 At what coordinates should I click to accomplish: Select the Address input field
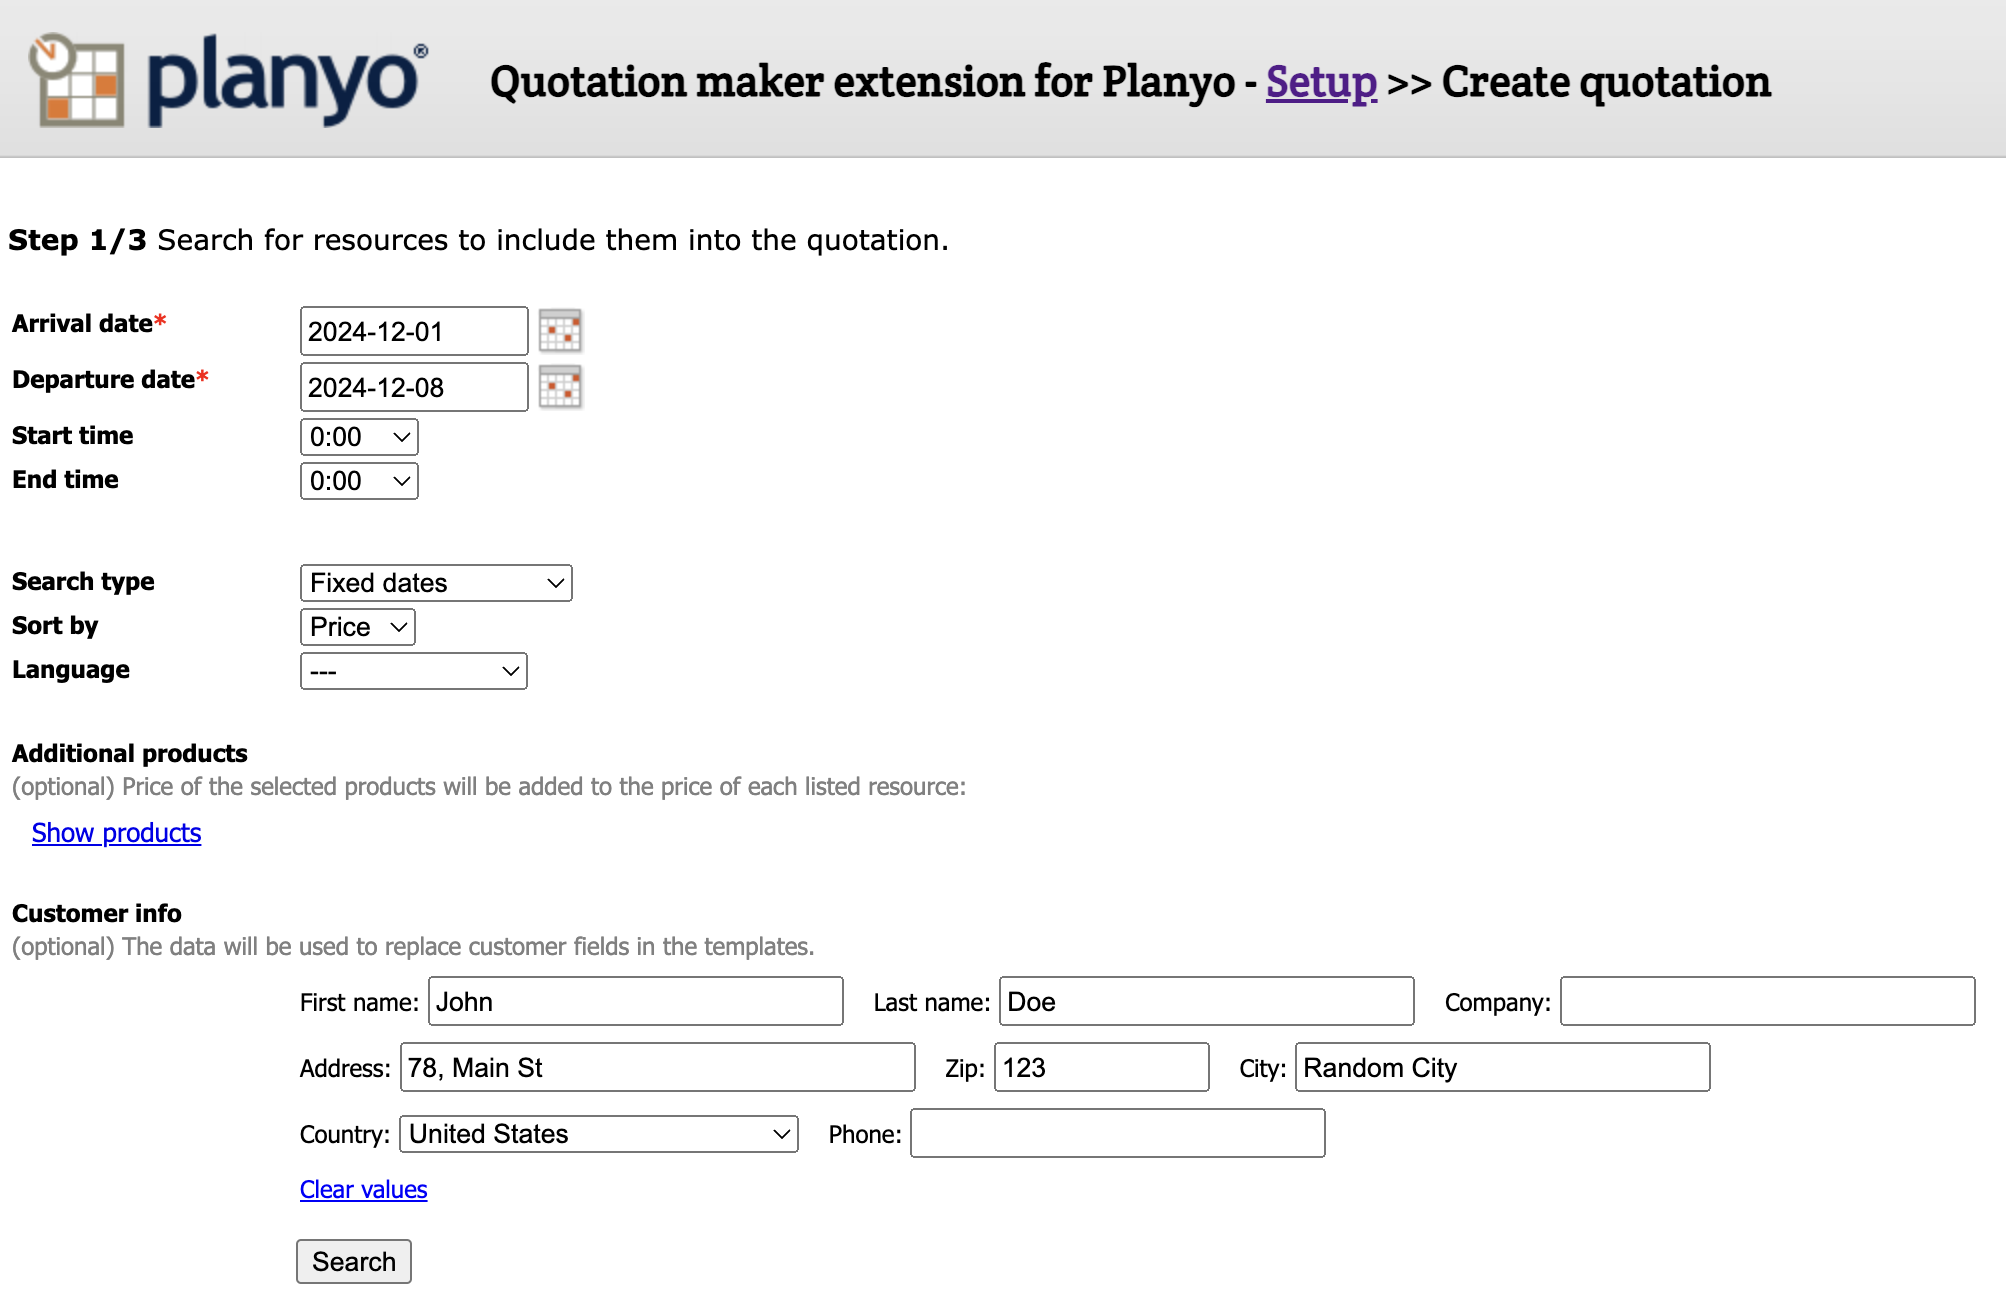657,1068
